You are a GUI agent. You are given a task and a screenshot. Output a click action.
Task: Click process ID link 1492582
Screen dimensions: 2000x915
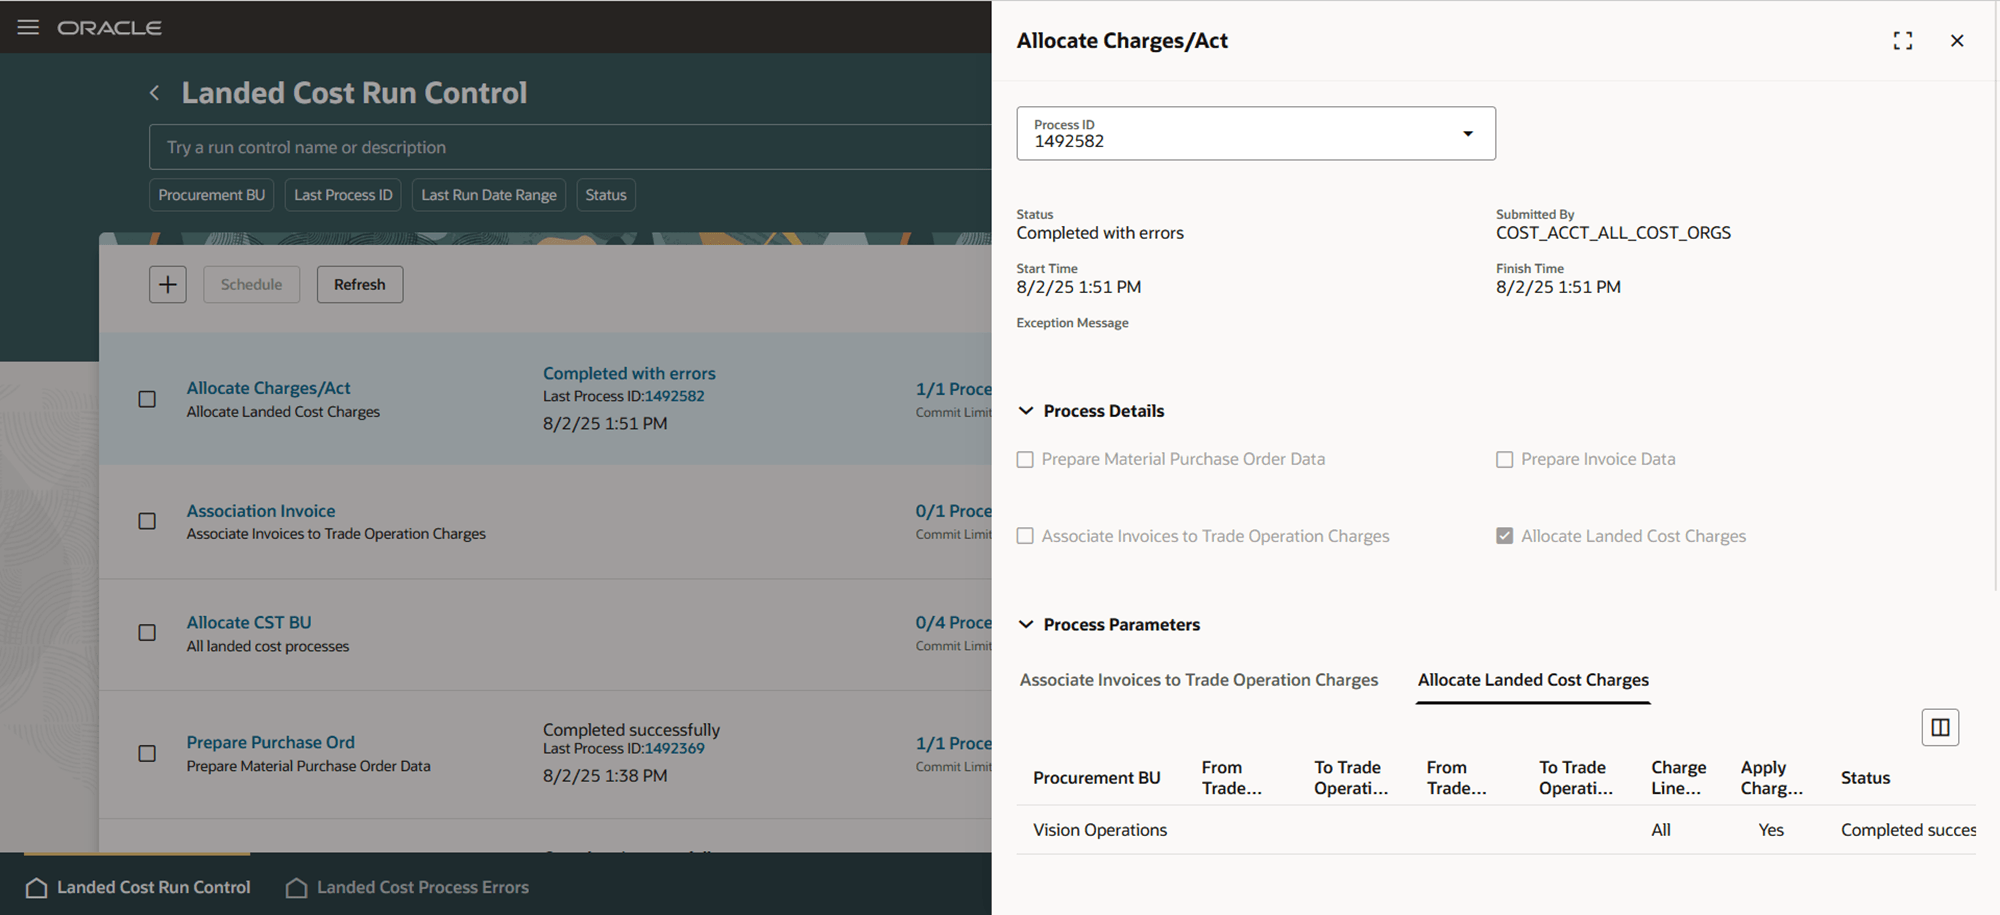pyautogui.click(x=674, y=396)
